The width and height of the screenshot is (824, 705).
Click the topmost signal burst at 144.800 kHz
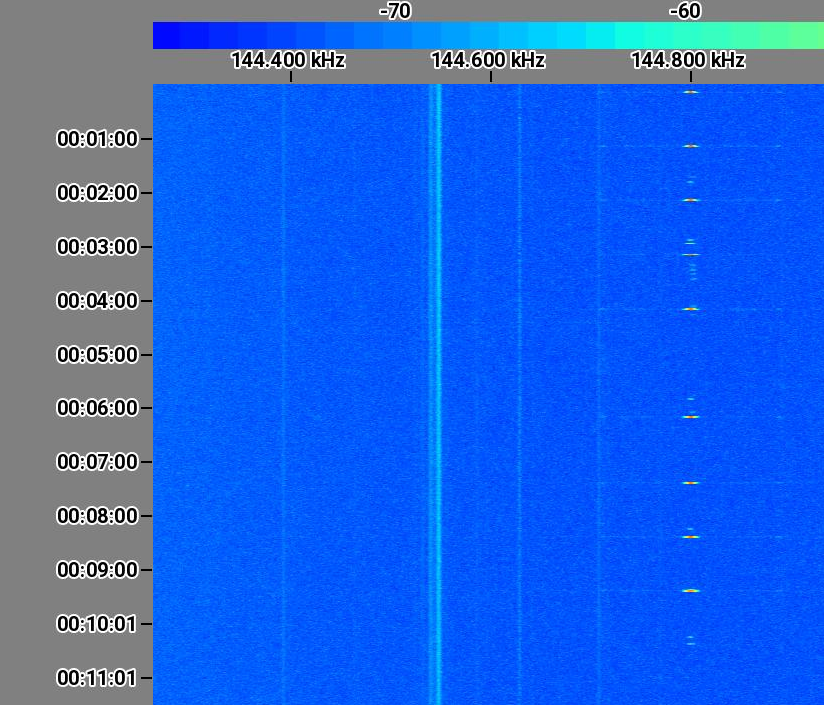[x=690, y=92]
